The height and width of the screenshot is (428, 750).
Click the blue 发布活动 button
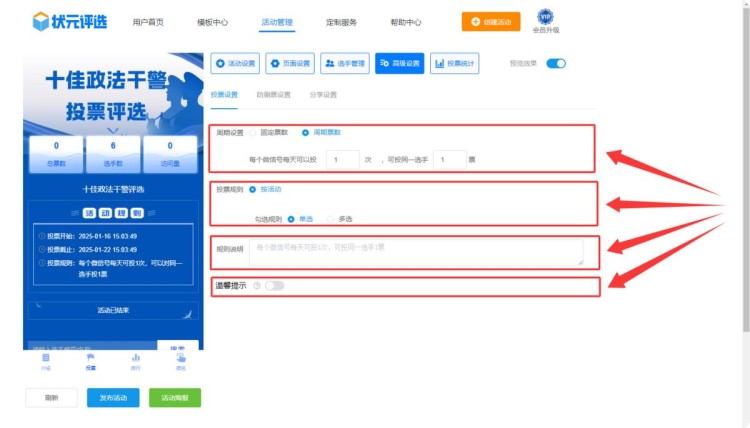tap(113, 397)
